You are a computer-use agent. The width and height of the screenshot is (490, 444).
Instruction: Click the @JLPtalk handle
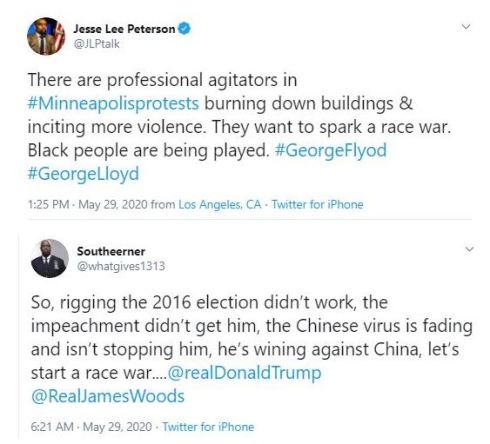96,44
